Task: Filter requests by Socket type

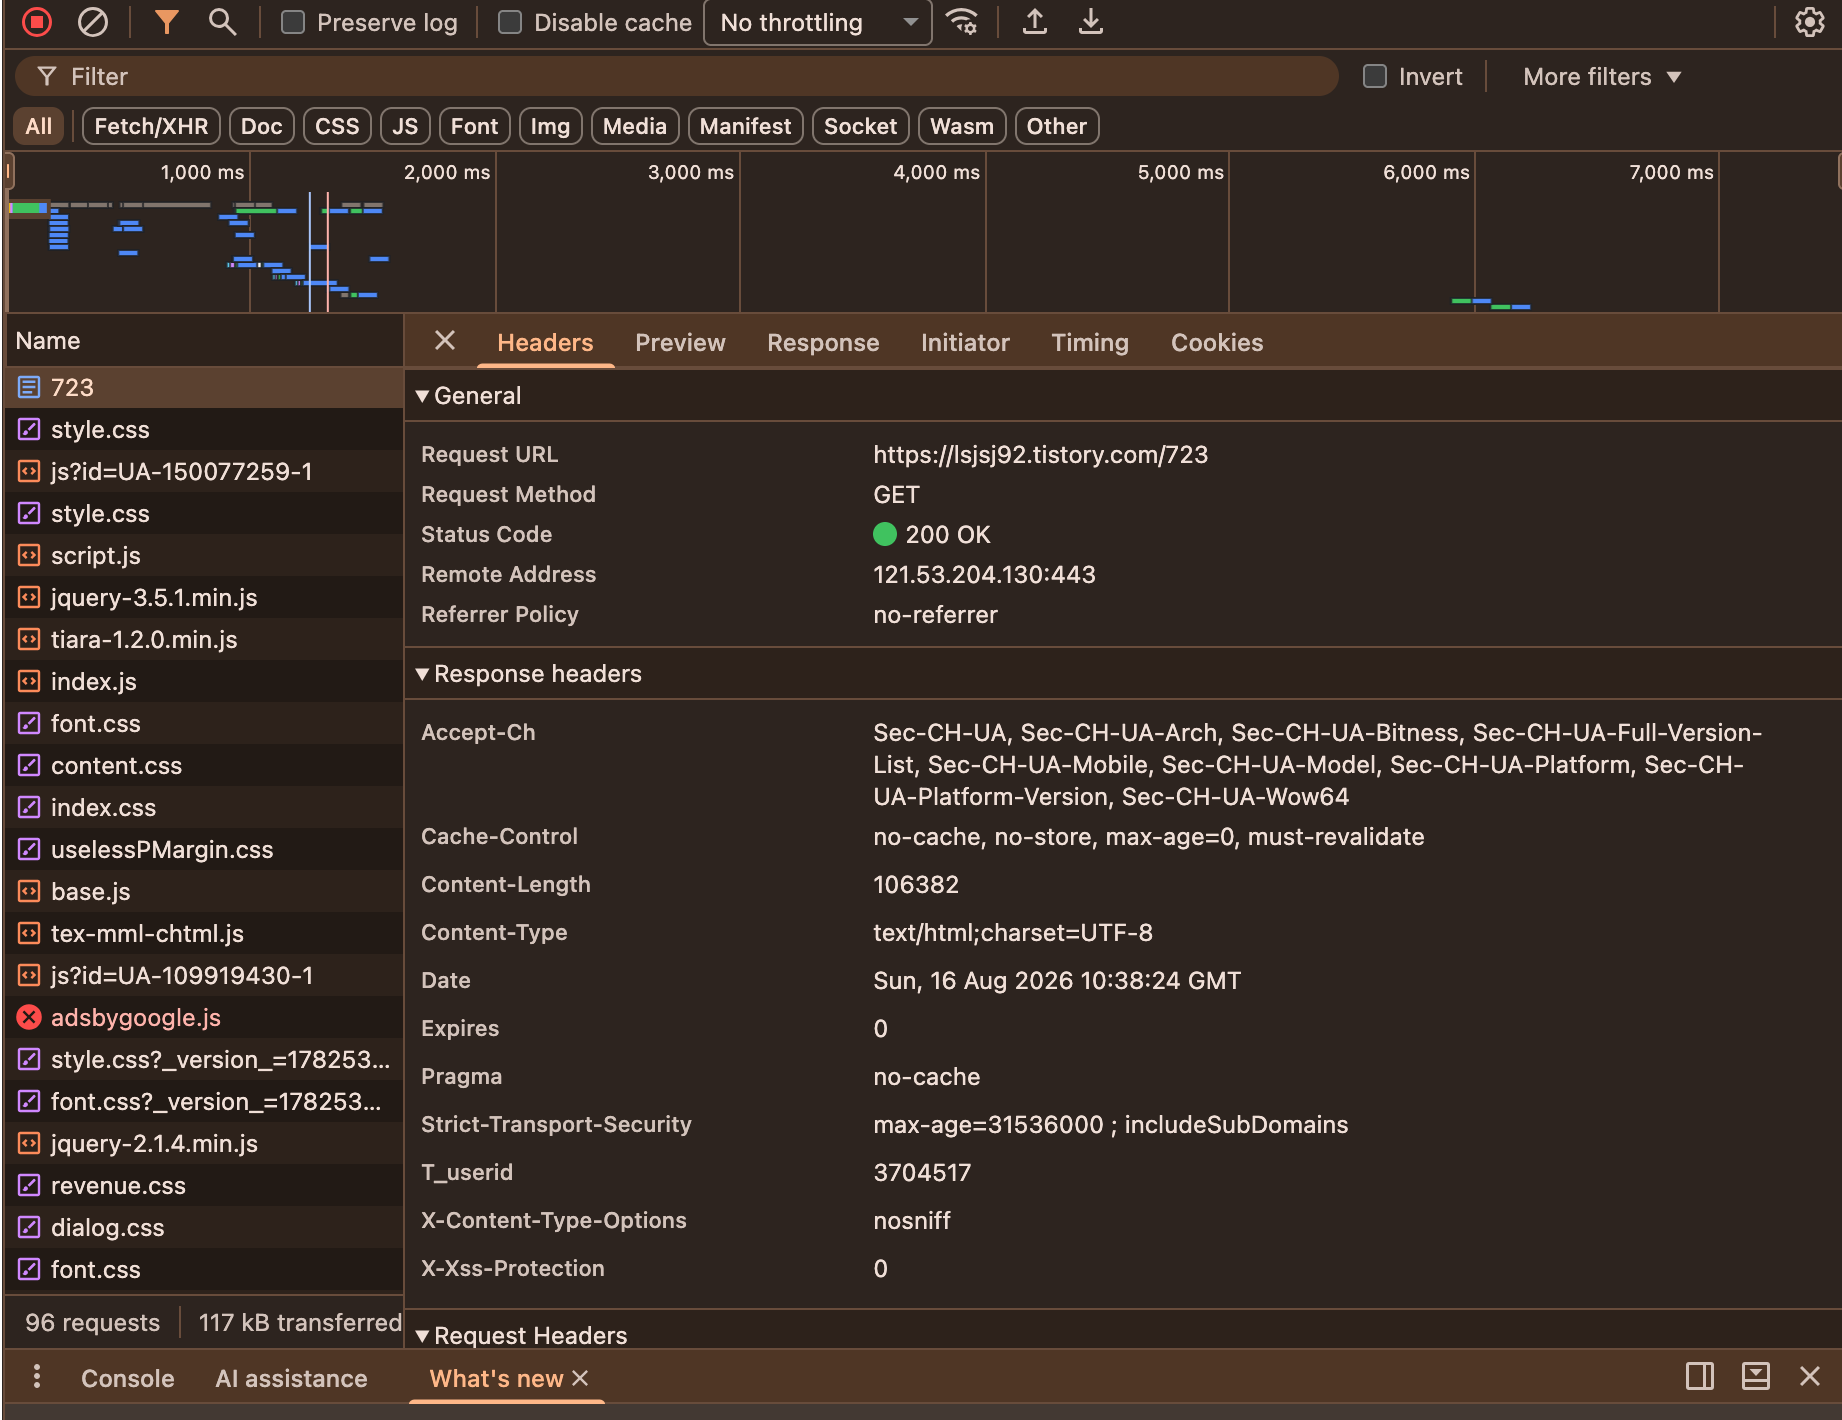Action: coord(860,126)
